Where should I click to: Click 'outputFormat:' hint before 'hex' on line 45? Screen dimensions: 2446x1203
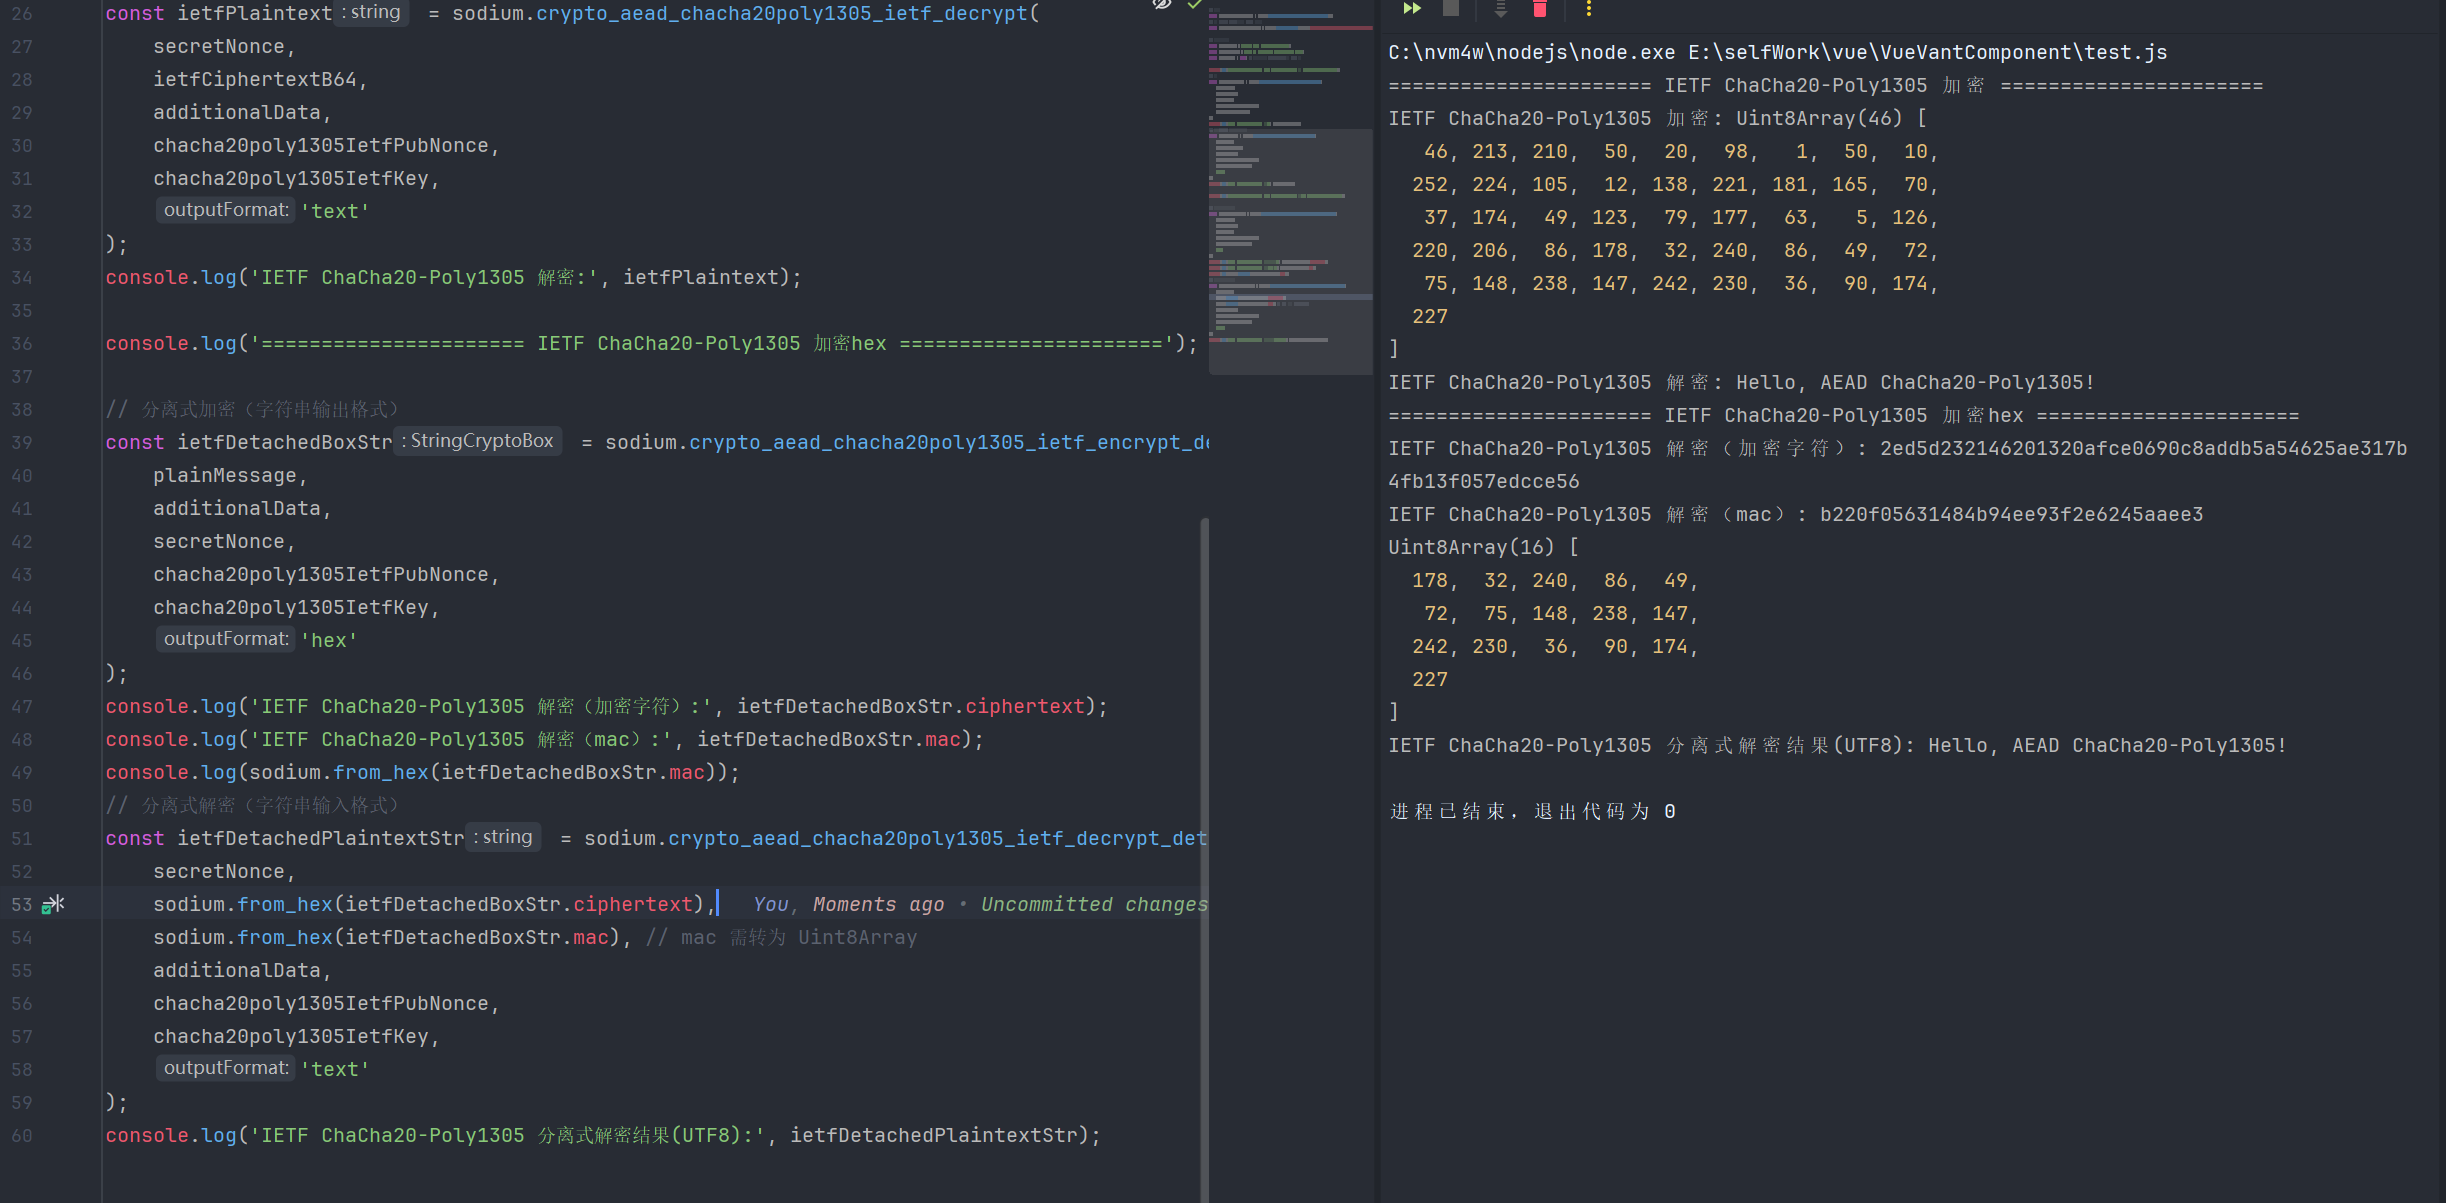click(226, 639)
